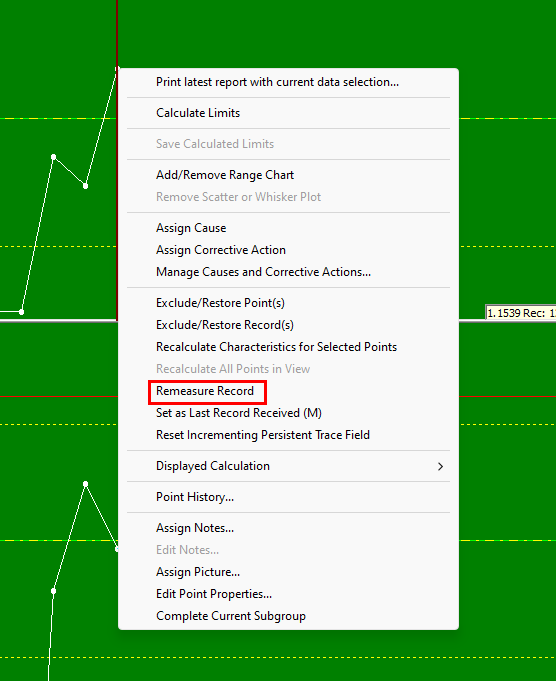Click the 1.1539 Rec tooltip label
Viewport: 556px width, 681px height.
coord(520,313)
